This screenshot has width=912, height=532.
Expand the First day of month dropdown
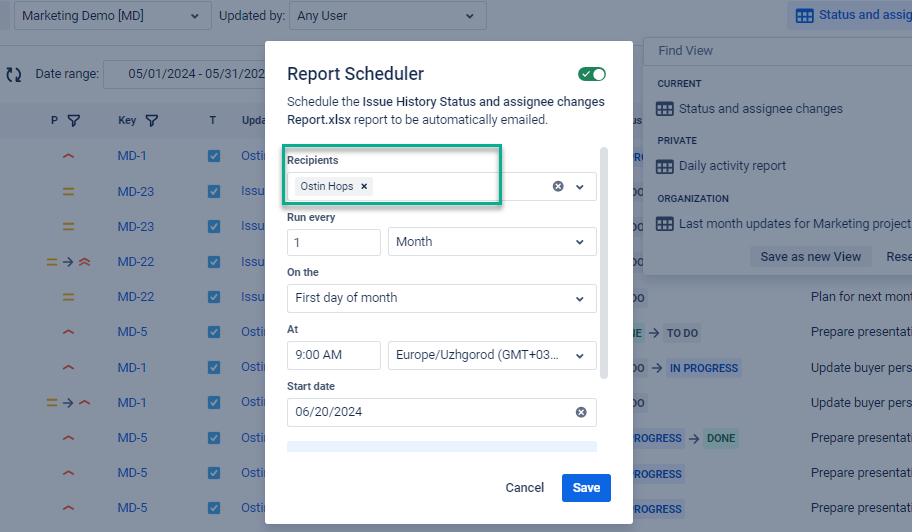click(442, 298)
